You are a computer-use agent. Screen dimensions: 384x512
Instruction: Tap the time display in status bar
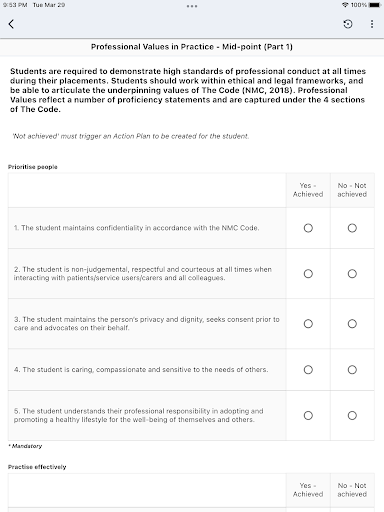click(15, 5)
